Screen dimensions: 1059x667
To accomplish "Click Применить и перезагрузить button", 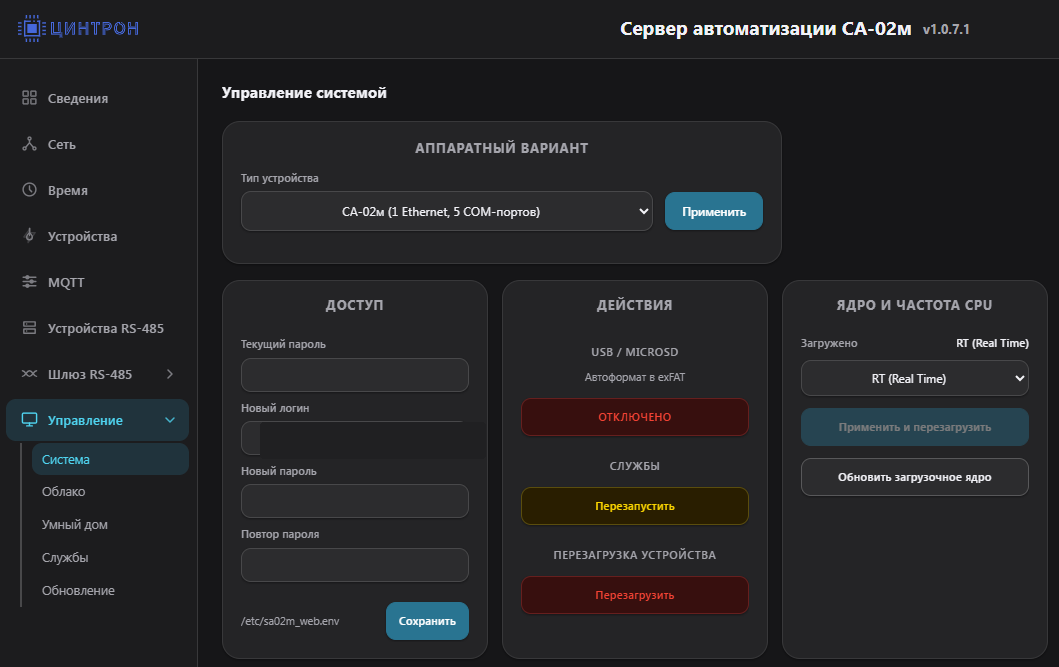I will 914,427.
